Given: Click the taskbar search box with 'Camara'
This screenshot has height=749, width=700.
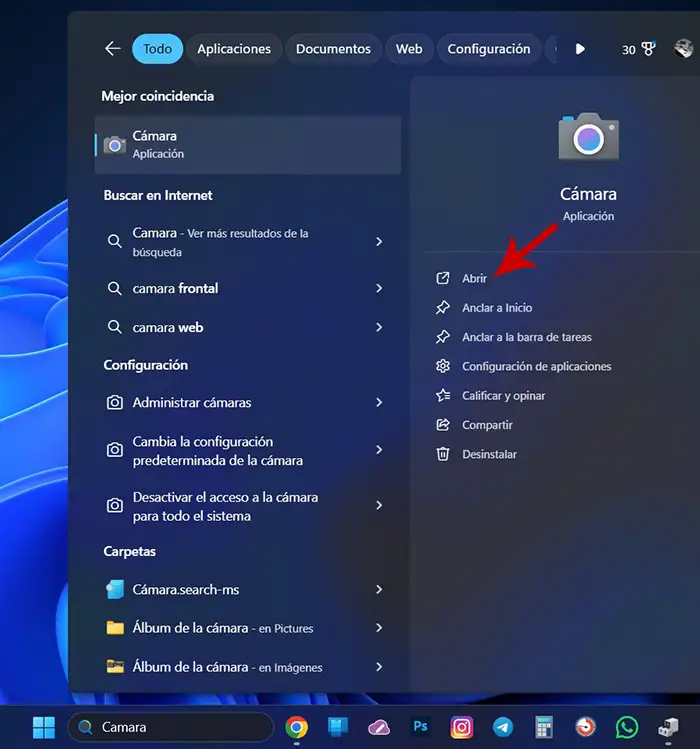Looking at the screenshot, I should coord(170,727).
